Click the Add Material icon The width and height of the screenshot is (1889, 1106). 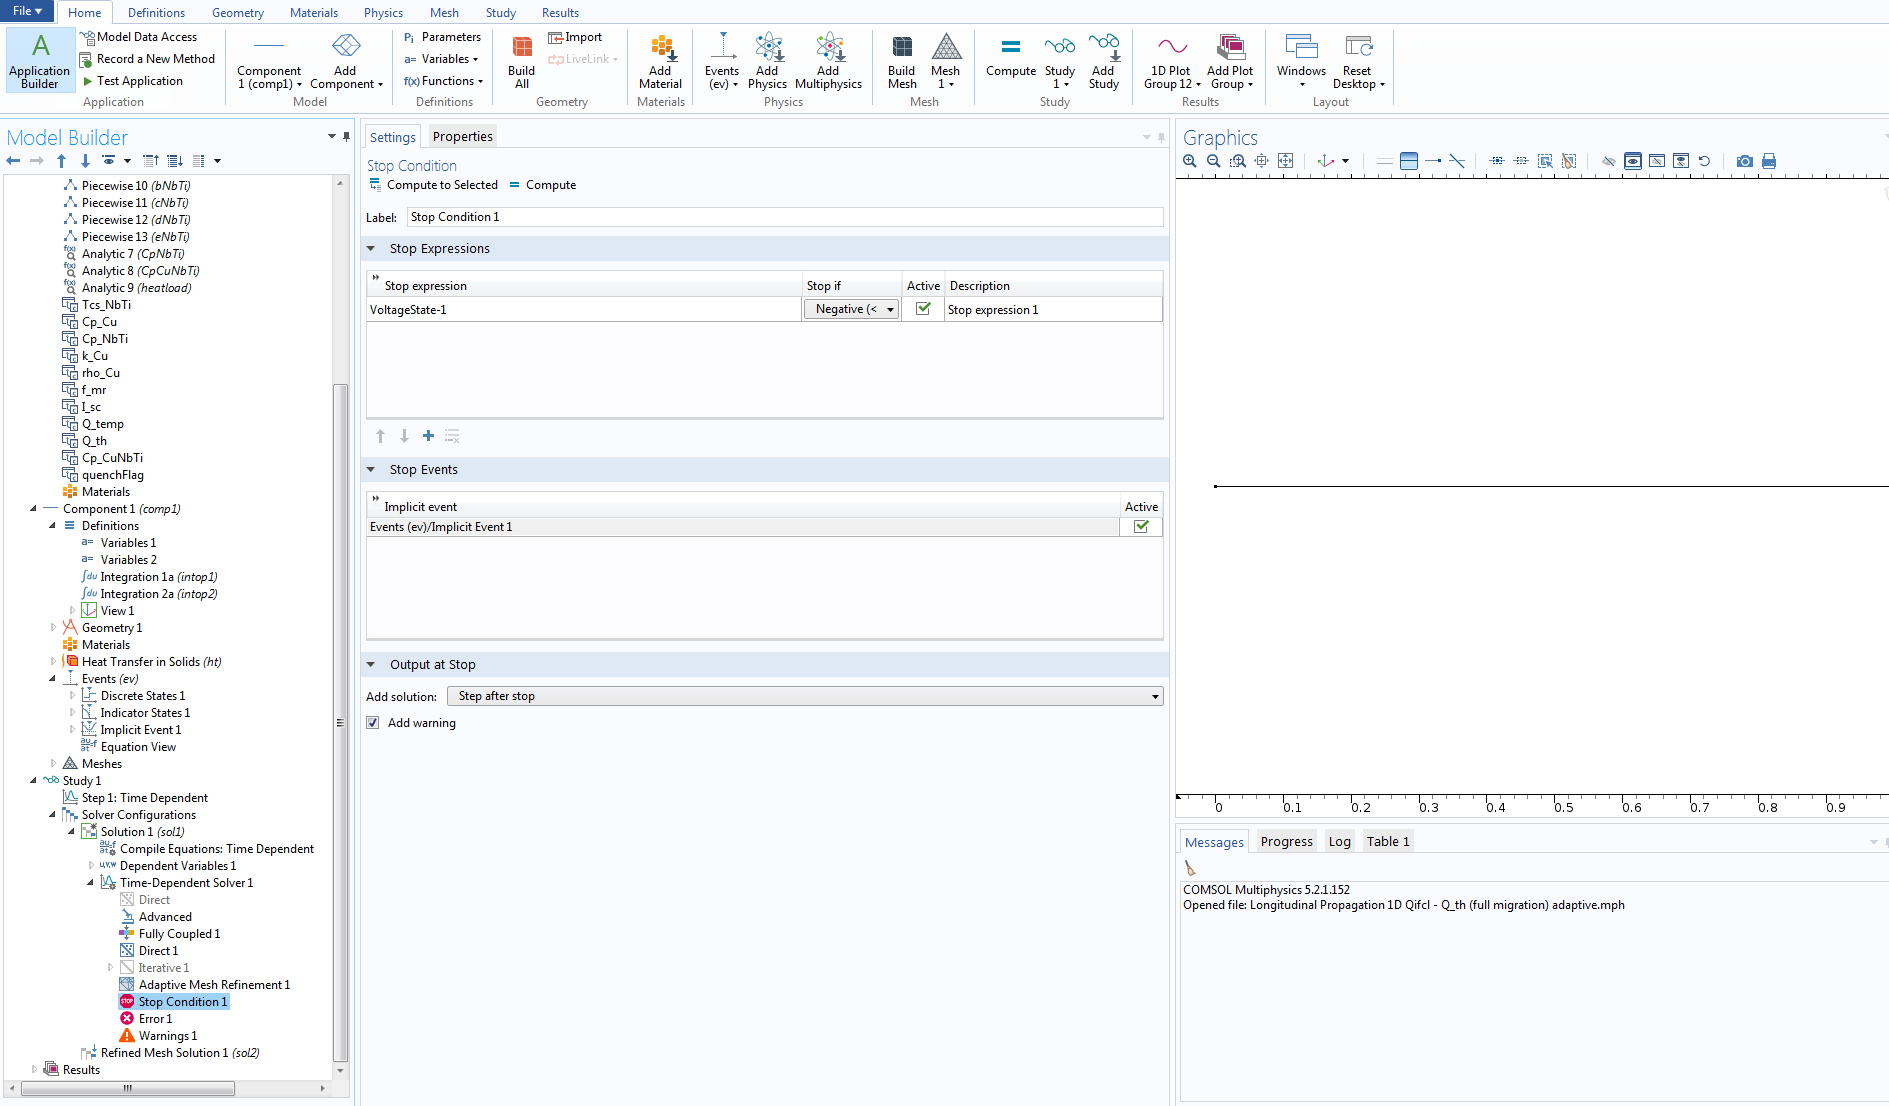660,62
